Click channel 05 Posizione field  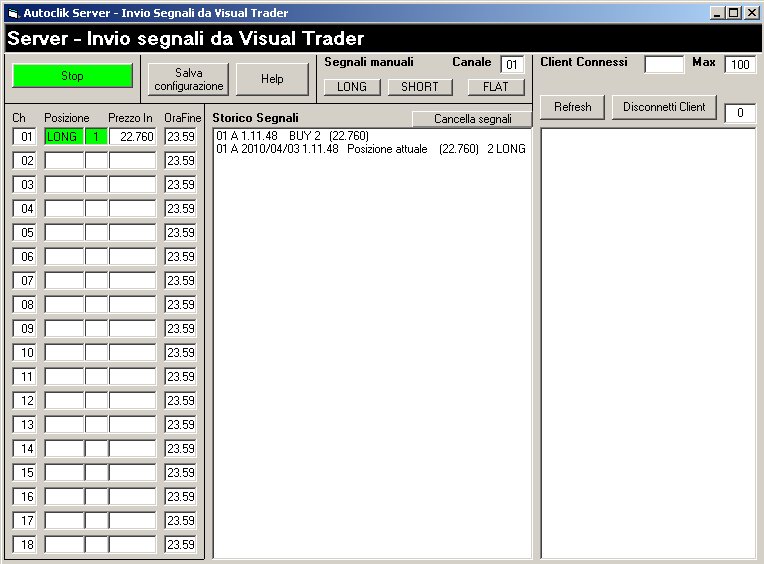tap(64, 232)
